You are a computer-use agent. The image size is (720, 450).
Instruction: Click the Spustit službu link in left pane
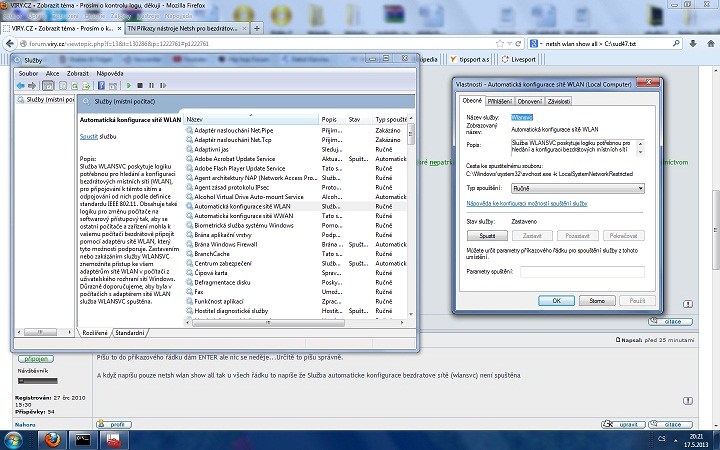89,135
